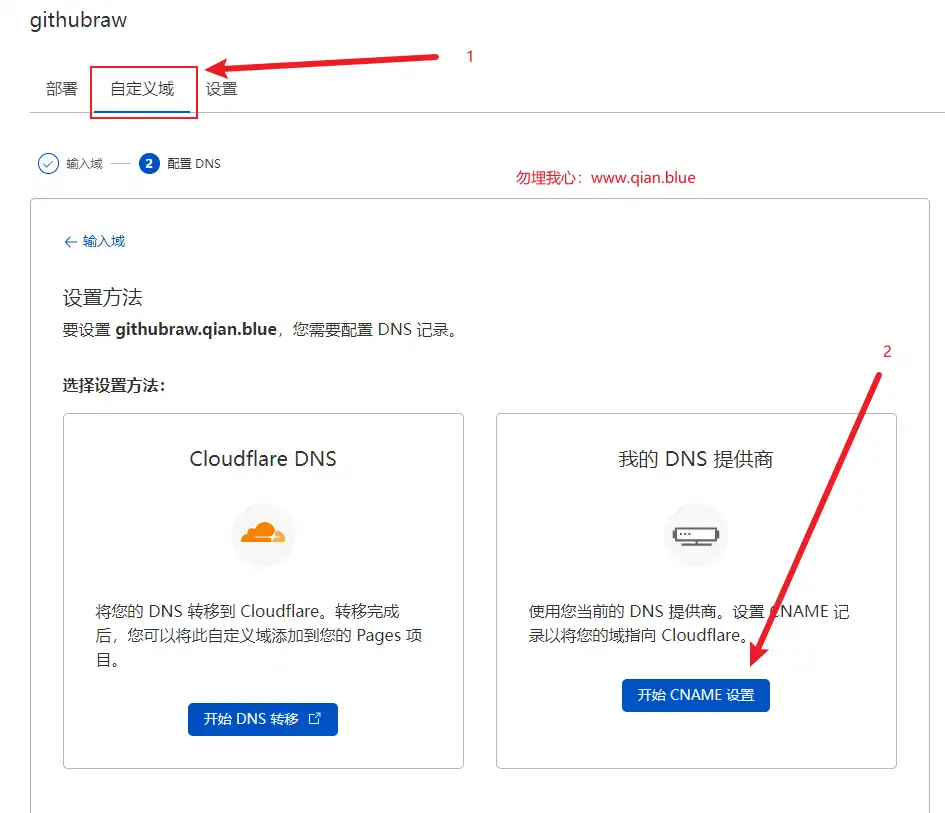
Task: Click the left arrow back icon
Action: click(x=70, y=242)
